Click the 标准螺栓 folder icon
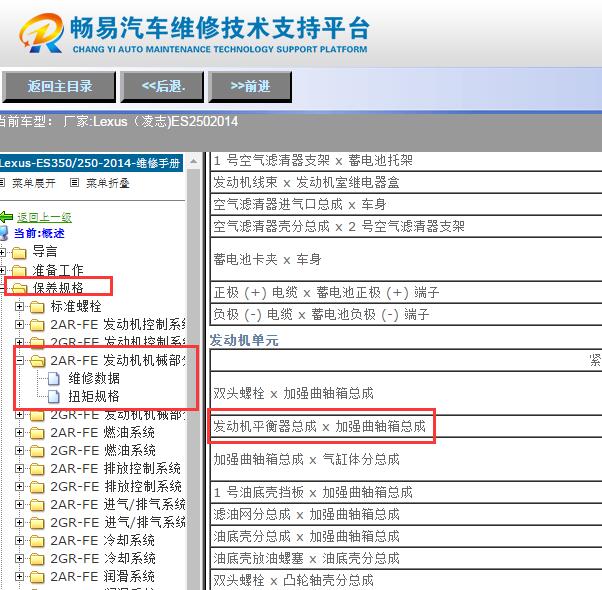Viewport: 602px width, 590px height. 37,307
